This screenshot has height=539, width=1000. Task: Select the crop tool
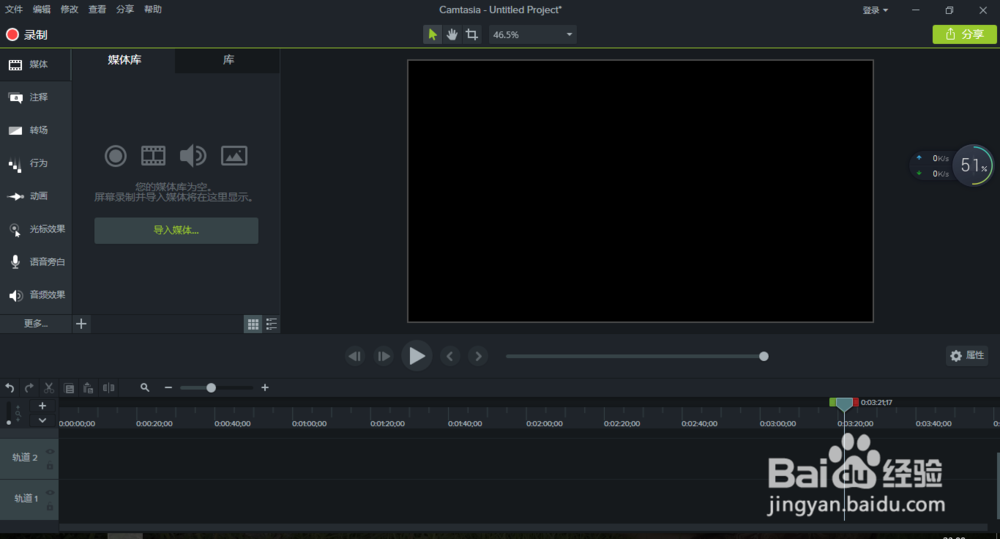pyautogui.click(x=472, y=34)
